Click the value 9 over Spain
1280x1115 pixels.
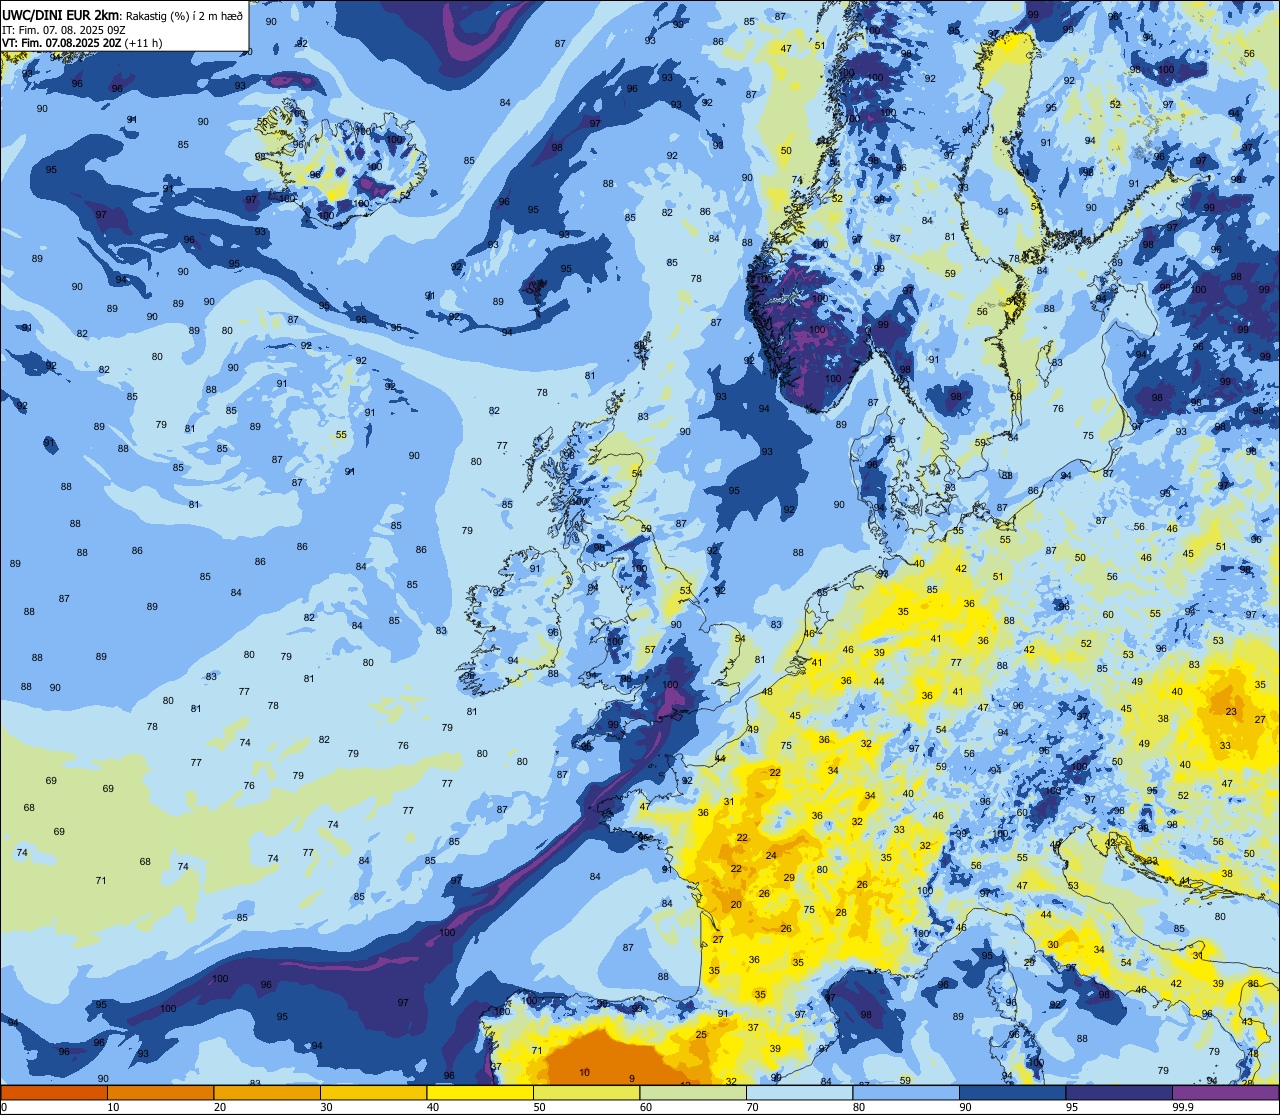pos(632,1078)
